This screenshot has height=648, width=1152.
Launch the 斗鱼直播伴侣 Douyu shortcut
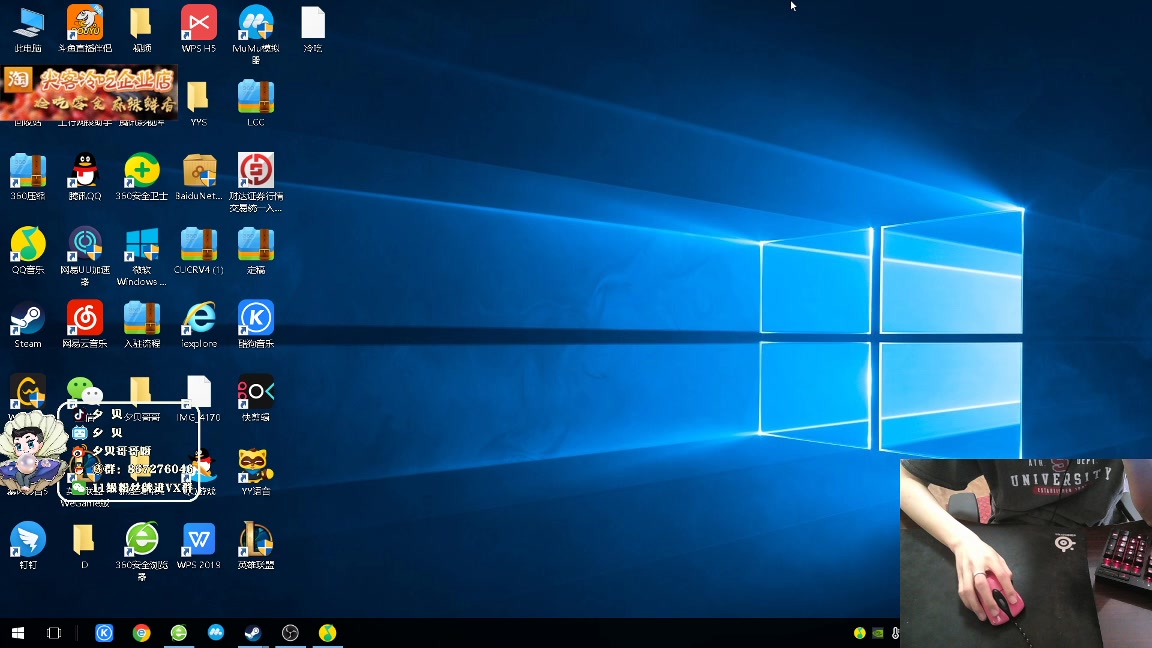[84, 29]
